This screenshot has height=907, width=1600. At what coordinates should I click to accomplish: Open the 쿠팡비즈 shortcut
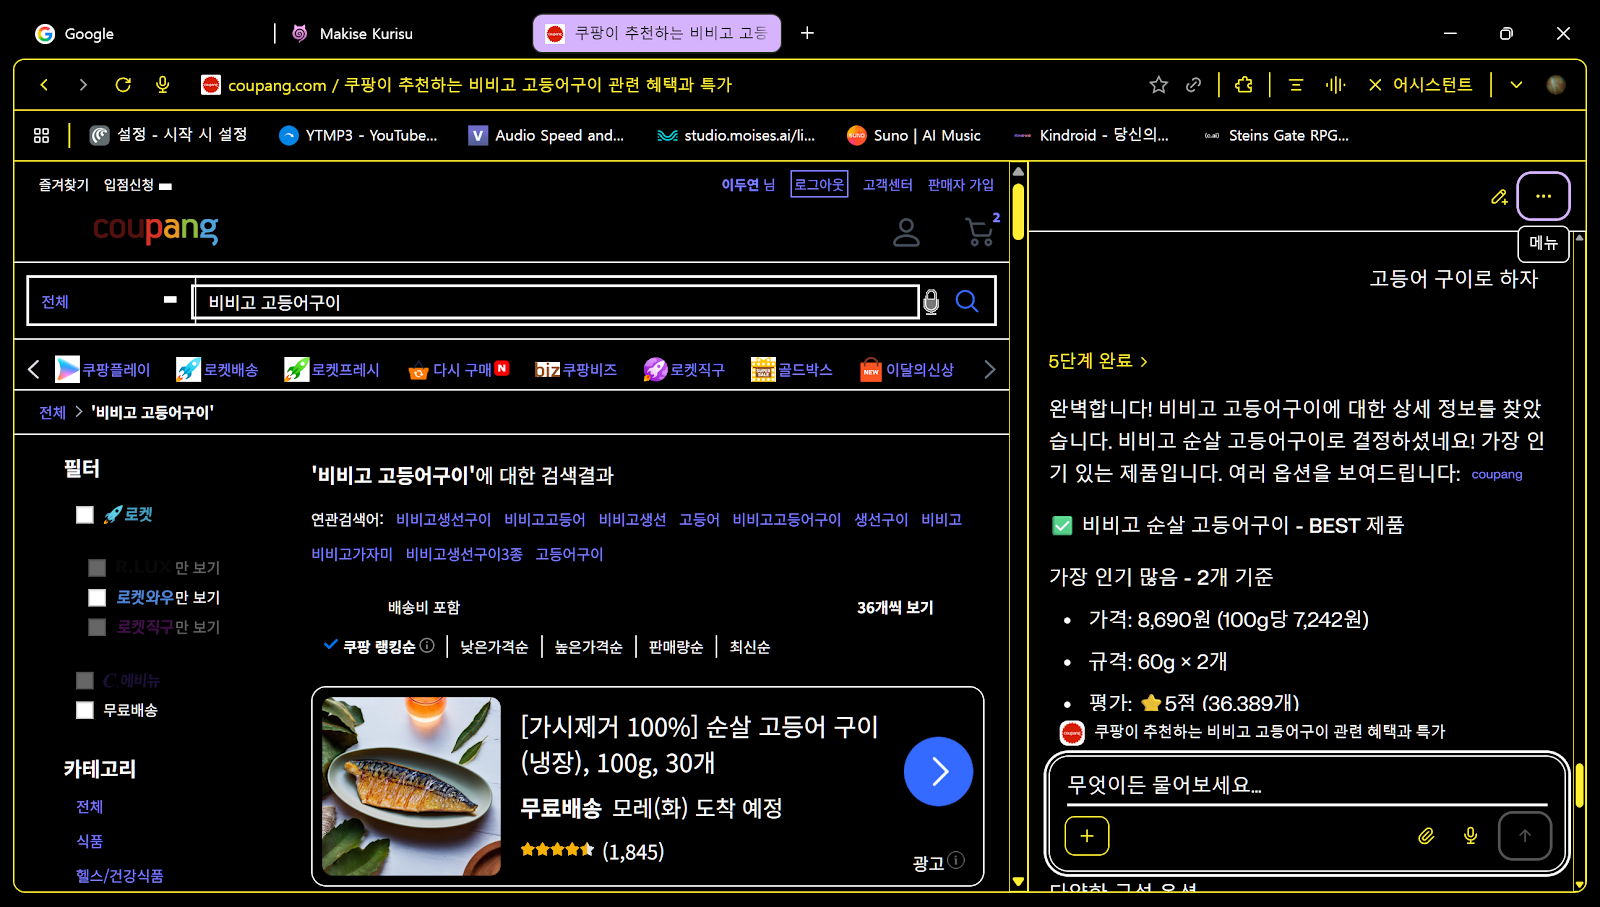(x=576, y=370)
